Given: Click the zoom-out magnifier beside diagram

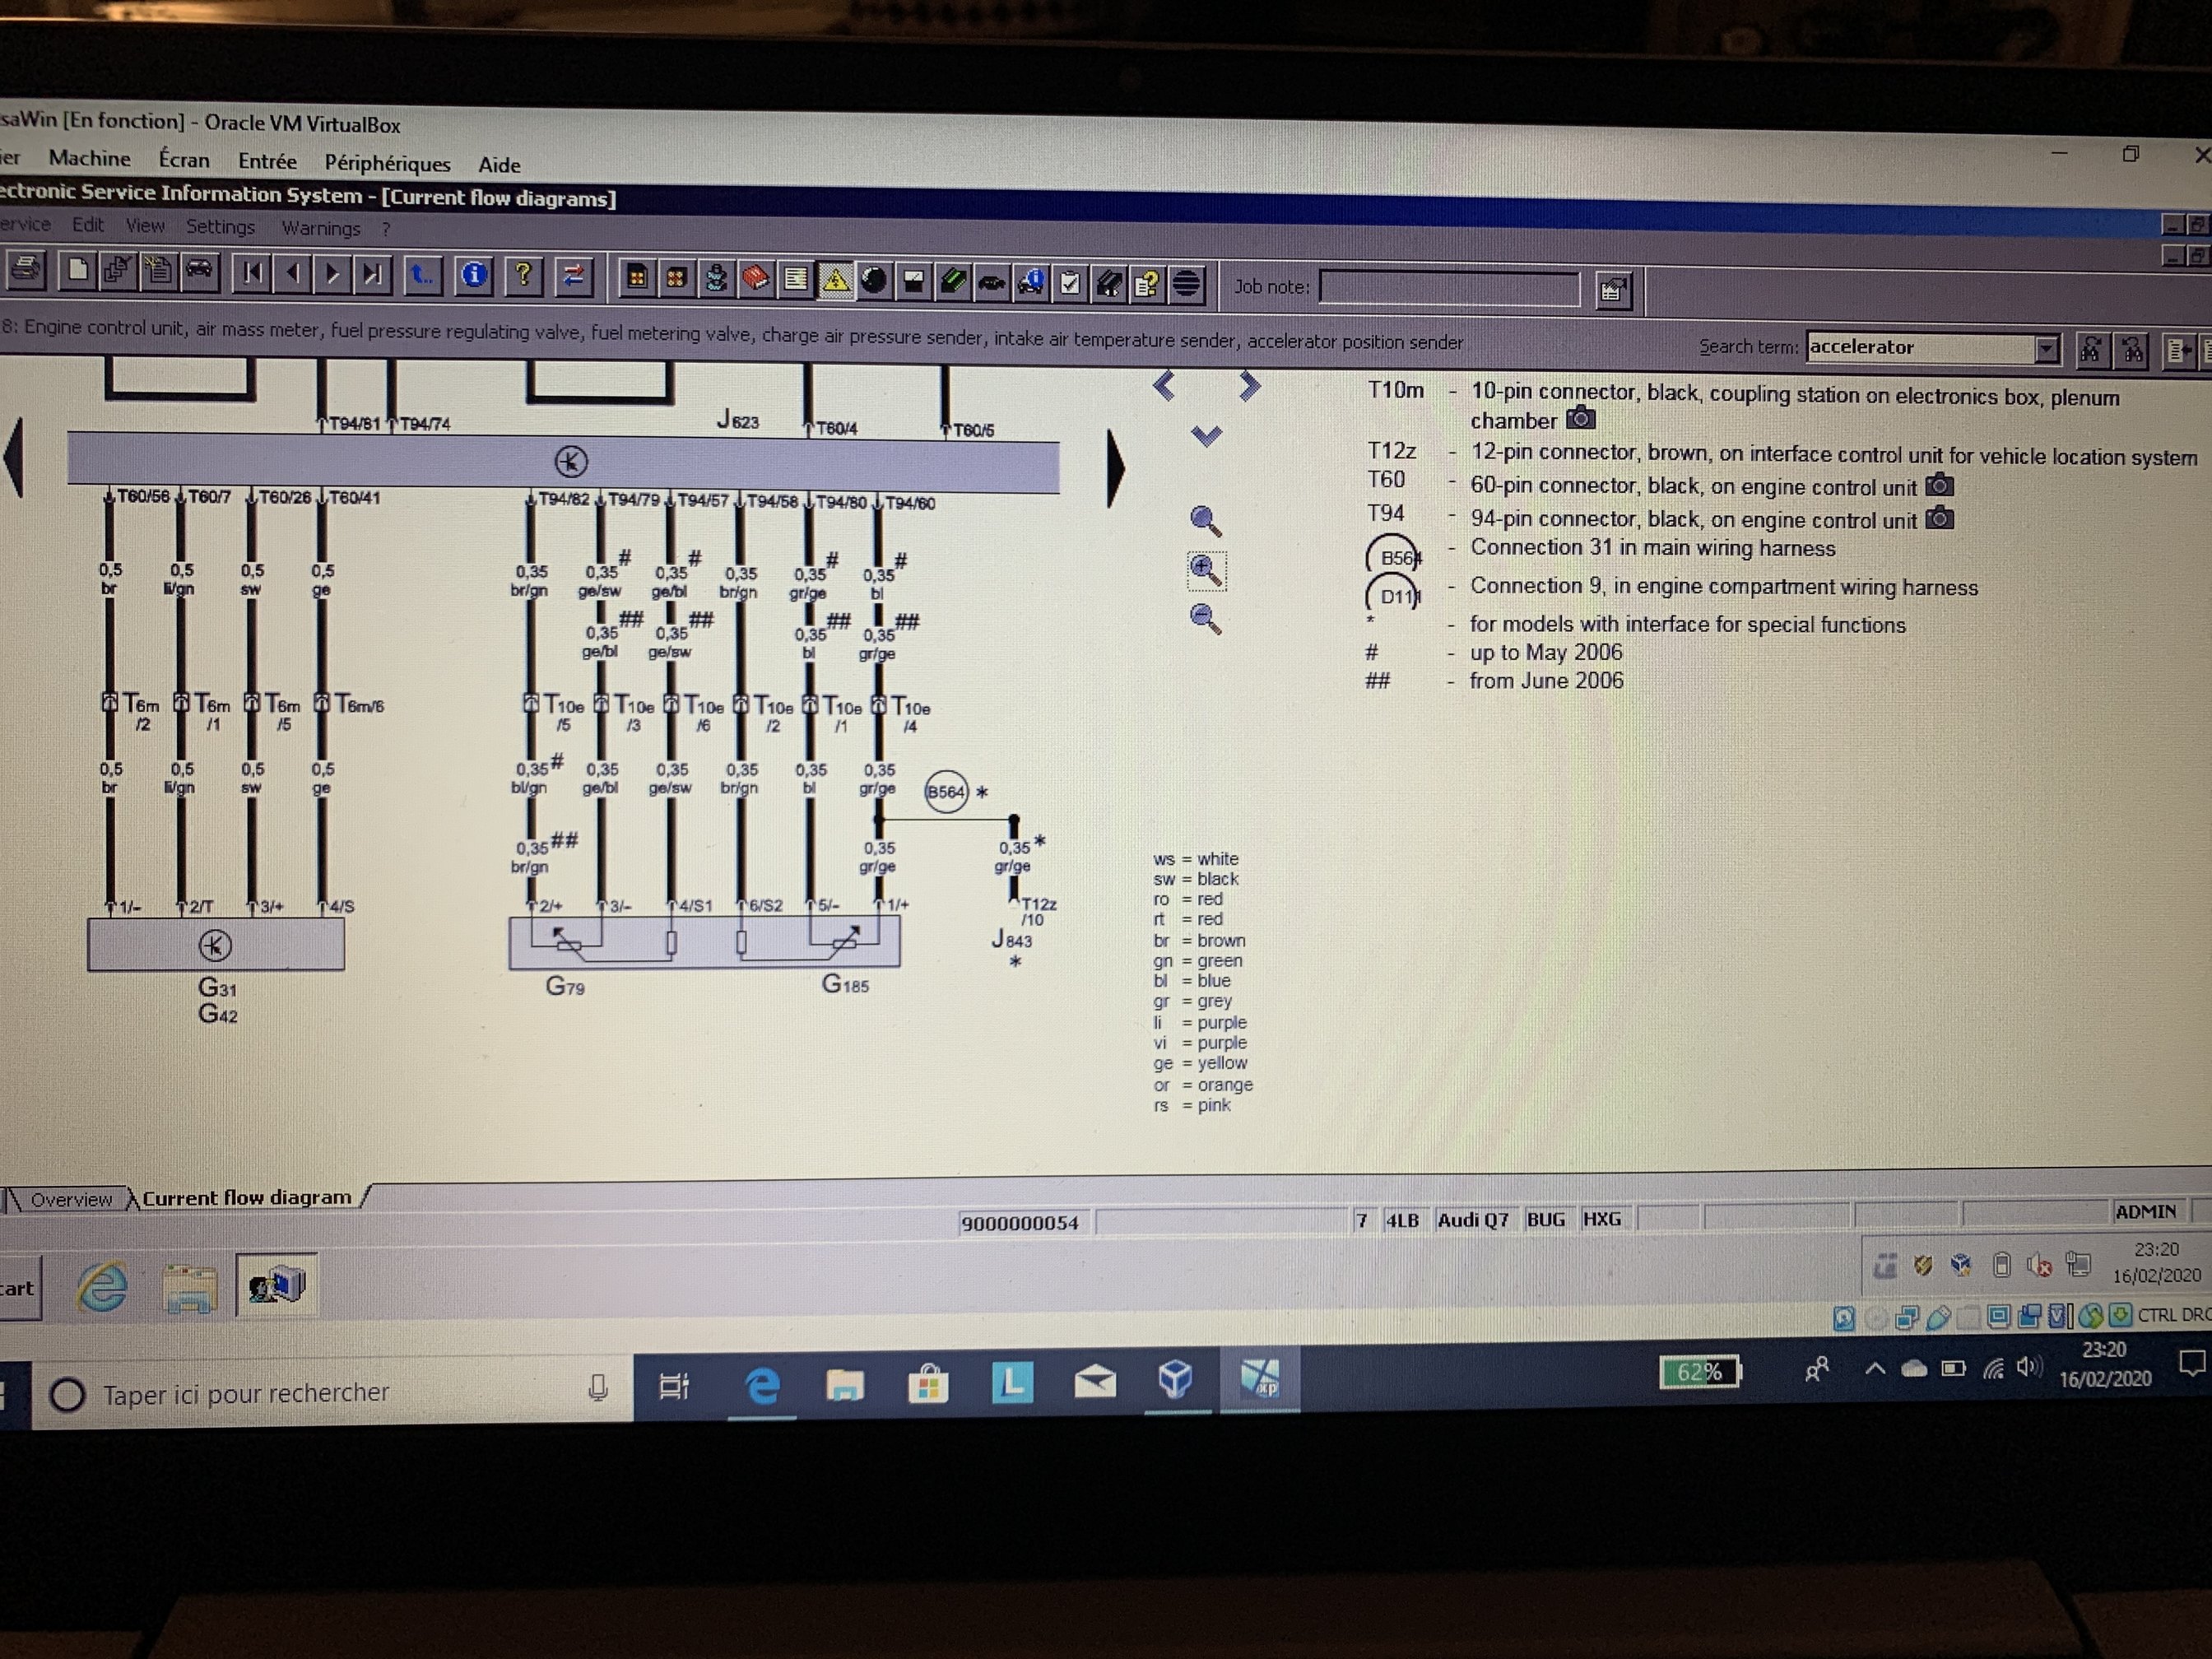Looking at the screenshot, I should coord(1205,619).
